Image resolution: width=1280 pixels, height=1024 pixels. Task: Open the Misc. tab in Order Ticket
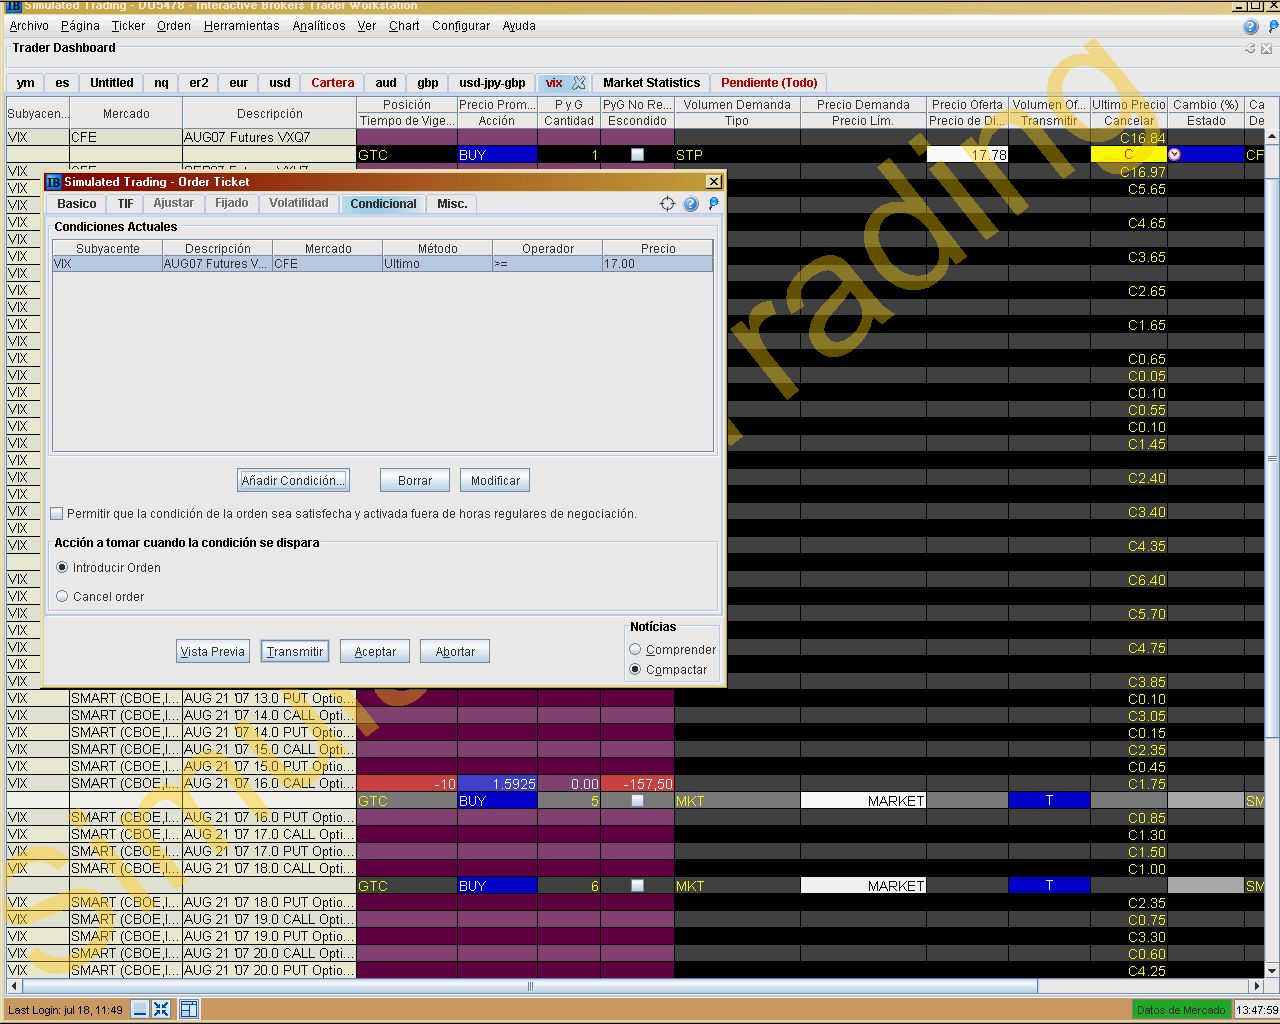pos(452,204)
